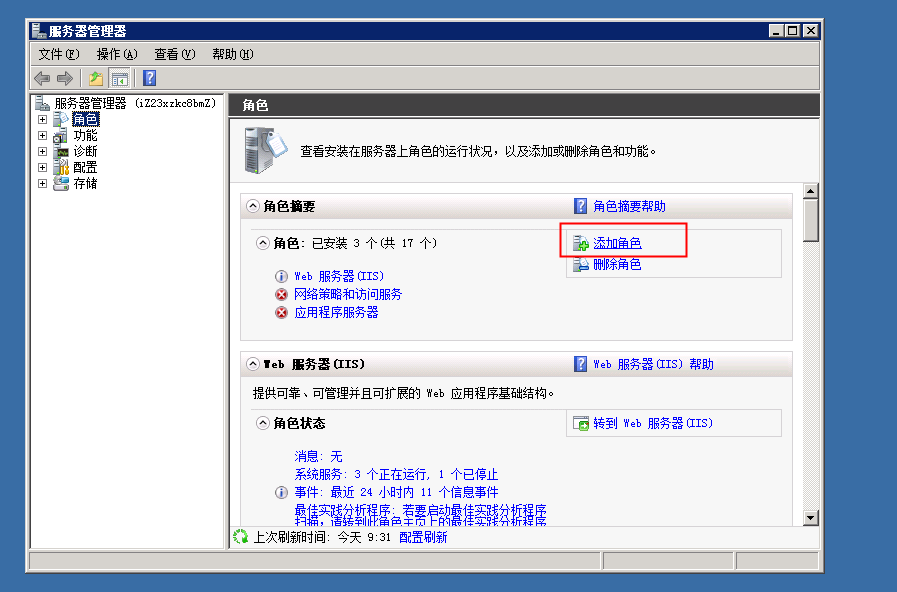Toggle the show/hide console tree icon

click(x=120, y=79)
